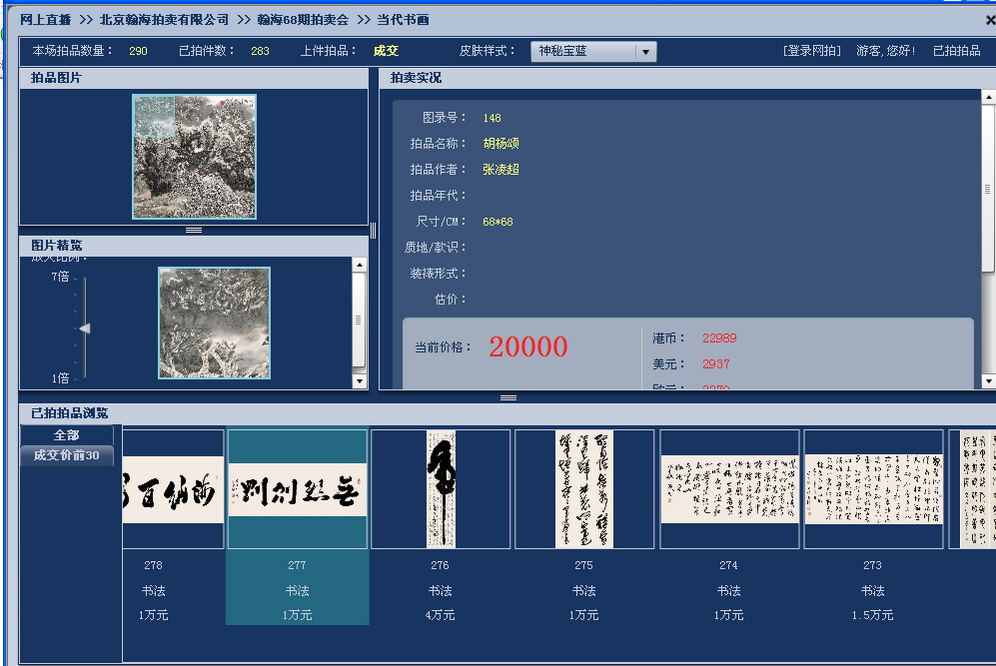Click the 拍品图片 panel header
Viewport: 996px width, 666px height.
coord(194,78)
